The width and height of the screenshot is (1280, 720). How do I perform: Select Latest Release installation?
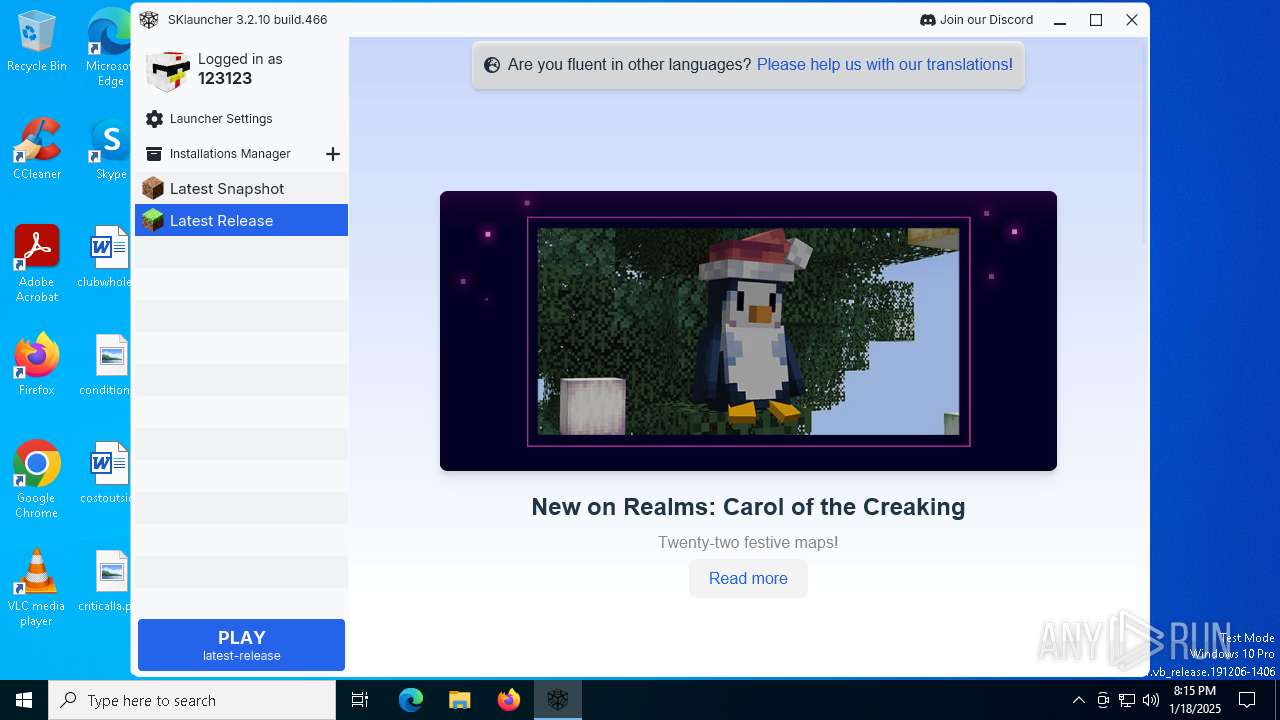[x=241, y=220]
